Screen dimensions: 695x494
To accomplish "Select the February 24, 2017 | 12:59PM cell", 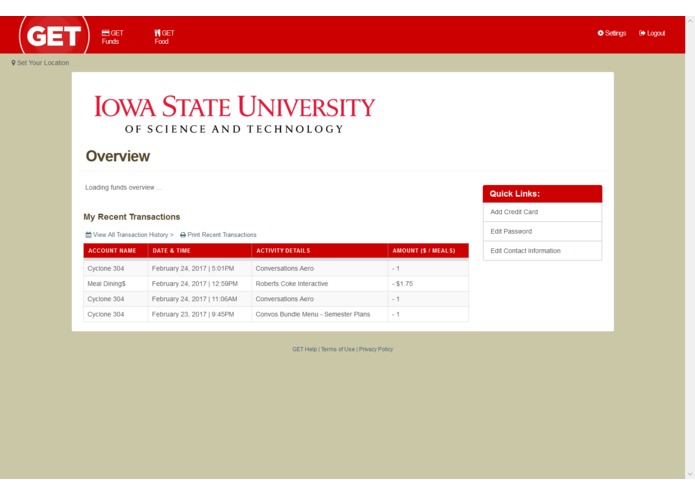I will (199, 284).
